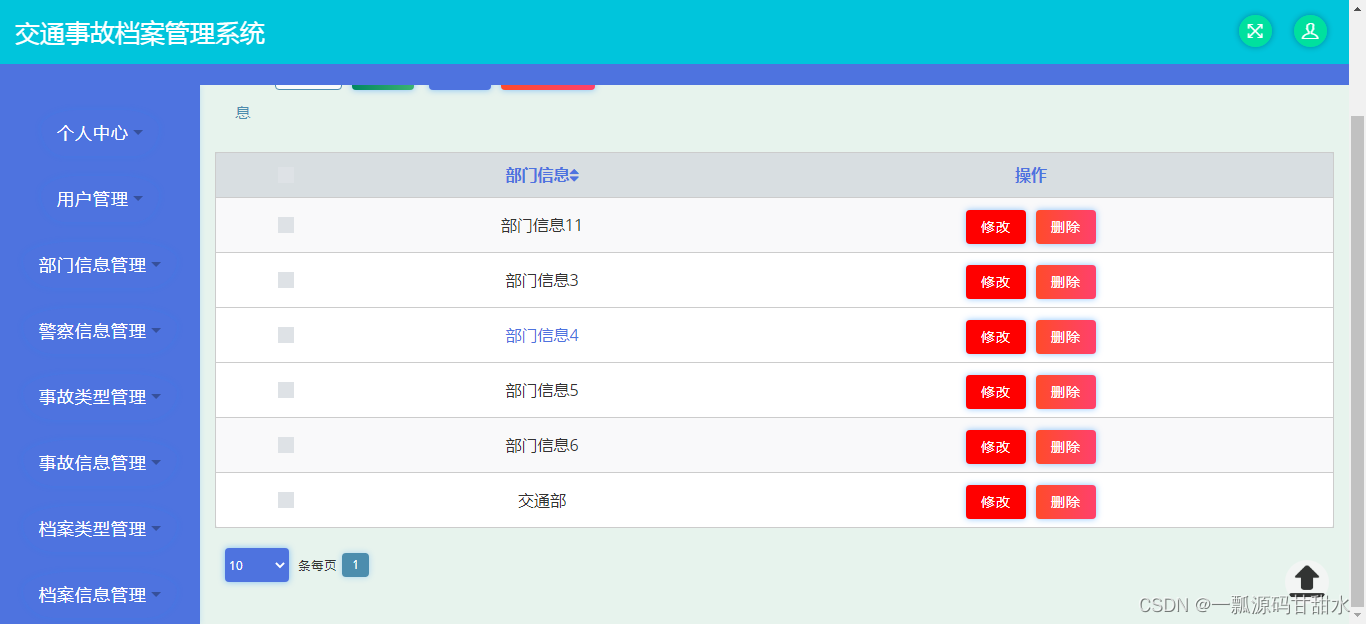
Task: Sort by the 部门信息 column arrows
Action: [574, 176]
